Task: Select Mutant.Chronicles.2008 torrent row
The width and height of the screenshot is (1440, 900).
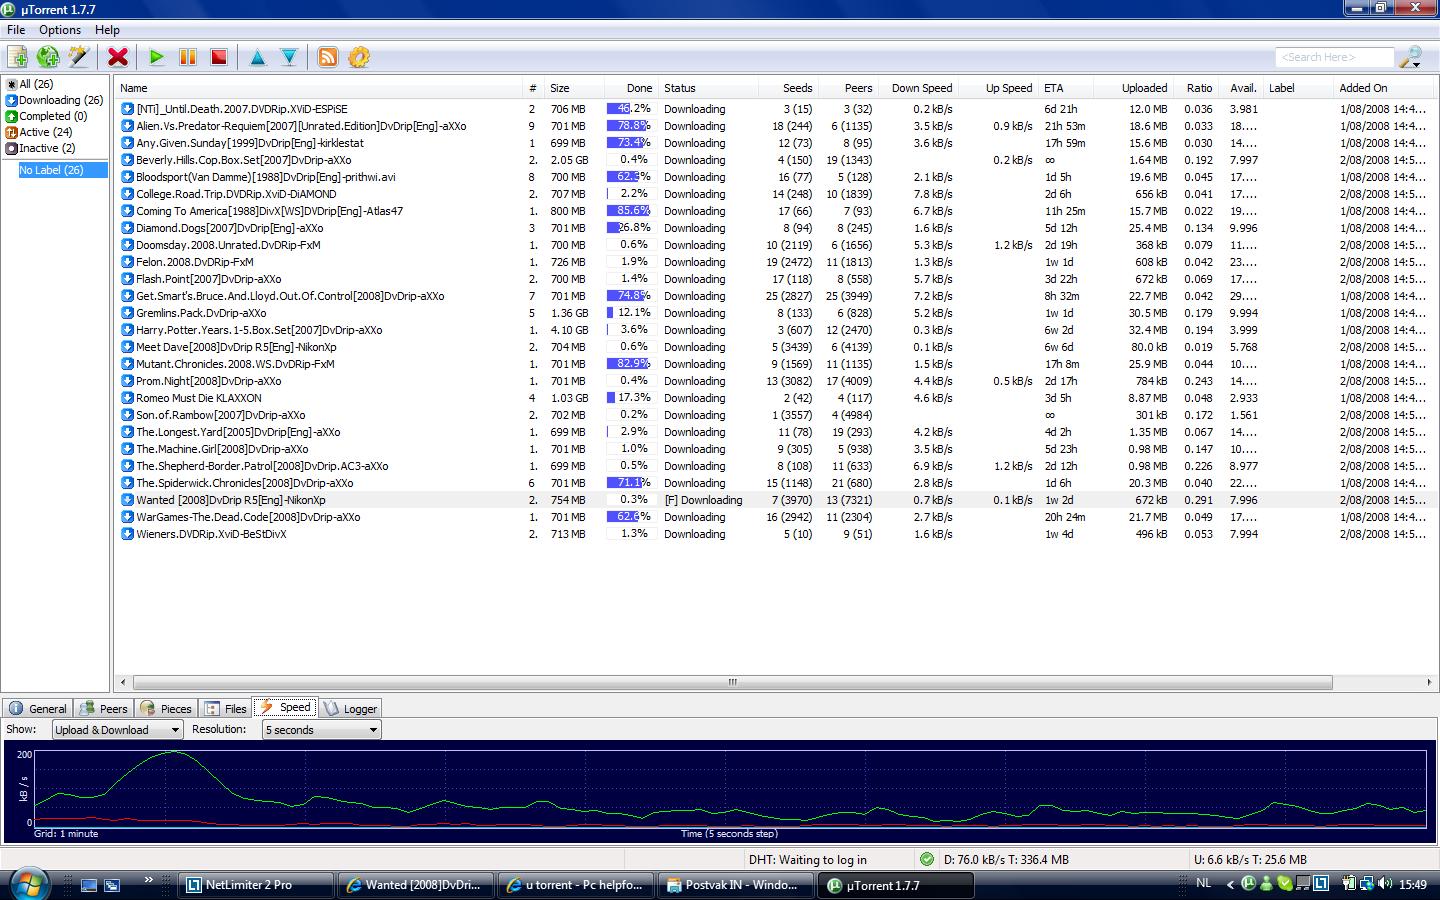Action: [x=776, y=364]
